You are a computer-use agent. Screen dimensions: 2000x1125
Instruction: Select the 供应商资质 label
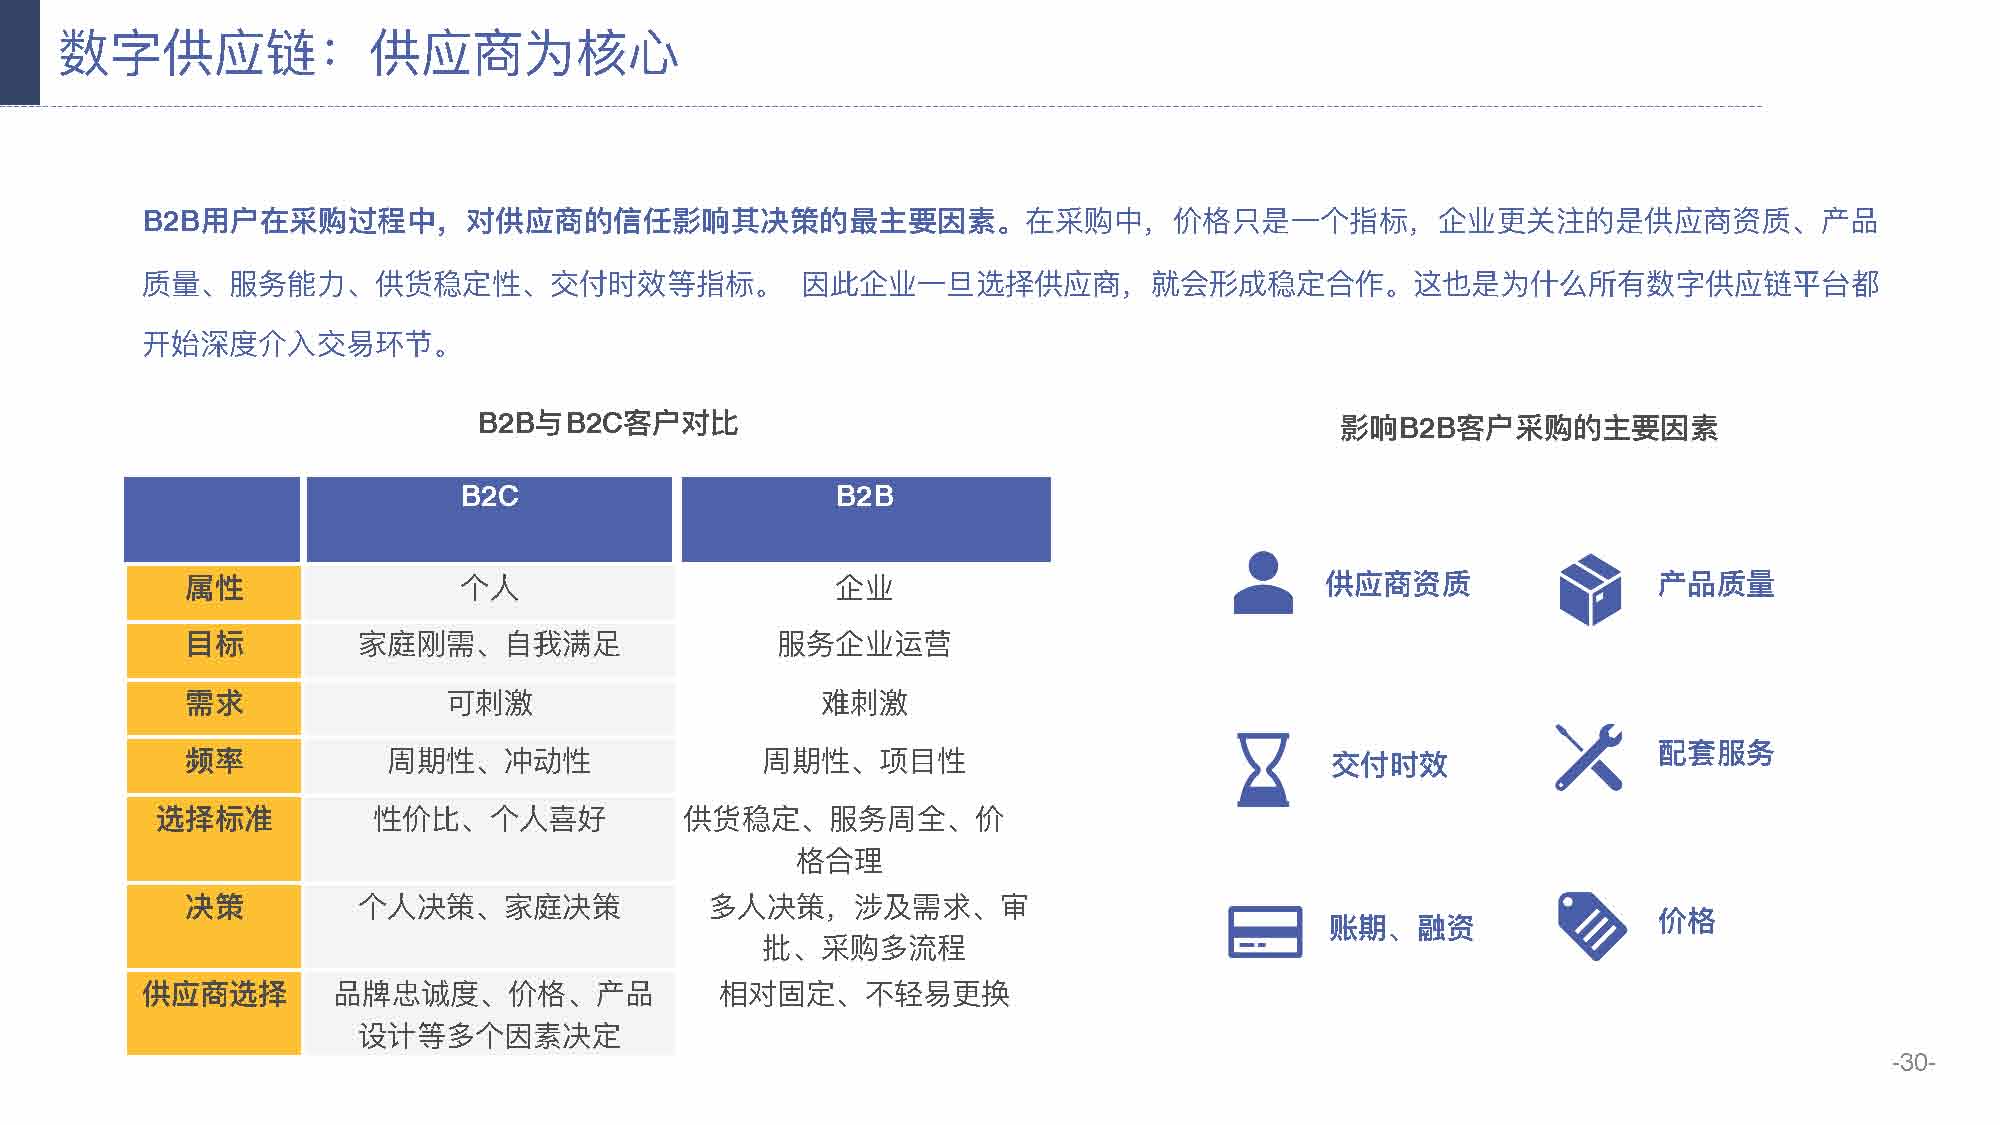pos(1397,584)
